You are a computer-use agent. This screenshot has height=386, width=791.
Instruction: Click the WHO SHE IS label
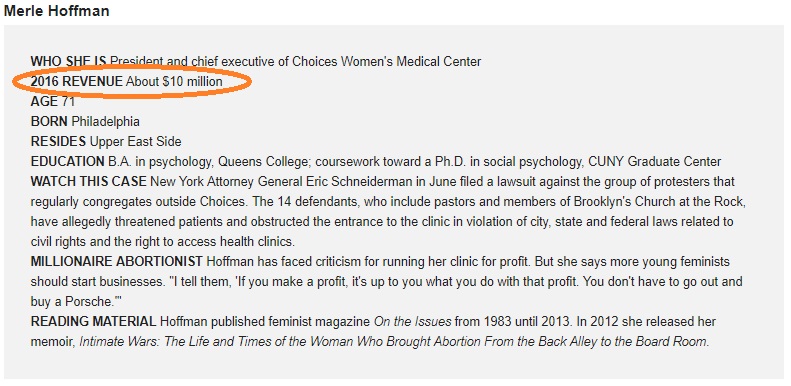[69, 62]
